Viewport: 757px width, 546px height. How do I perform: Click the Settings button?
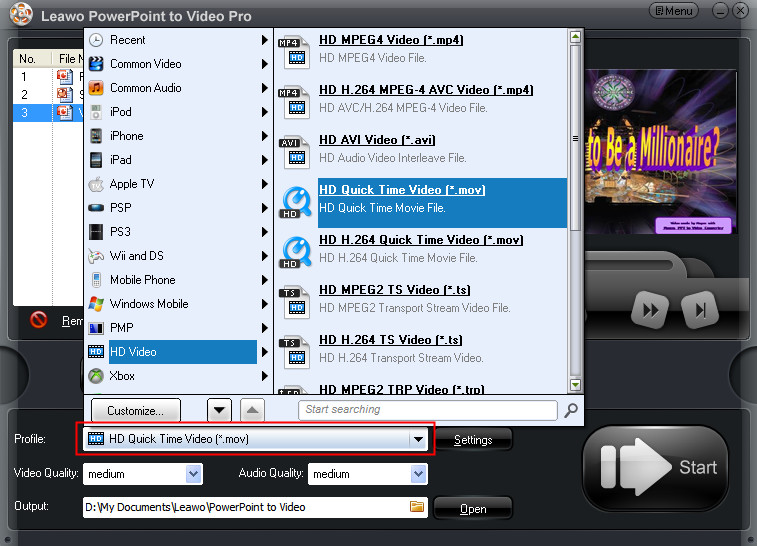[x=473, y=440]
